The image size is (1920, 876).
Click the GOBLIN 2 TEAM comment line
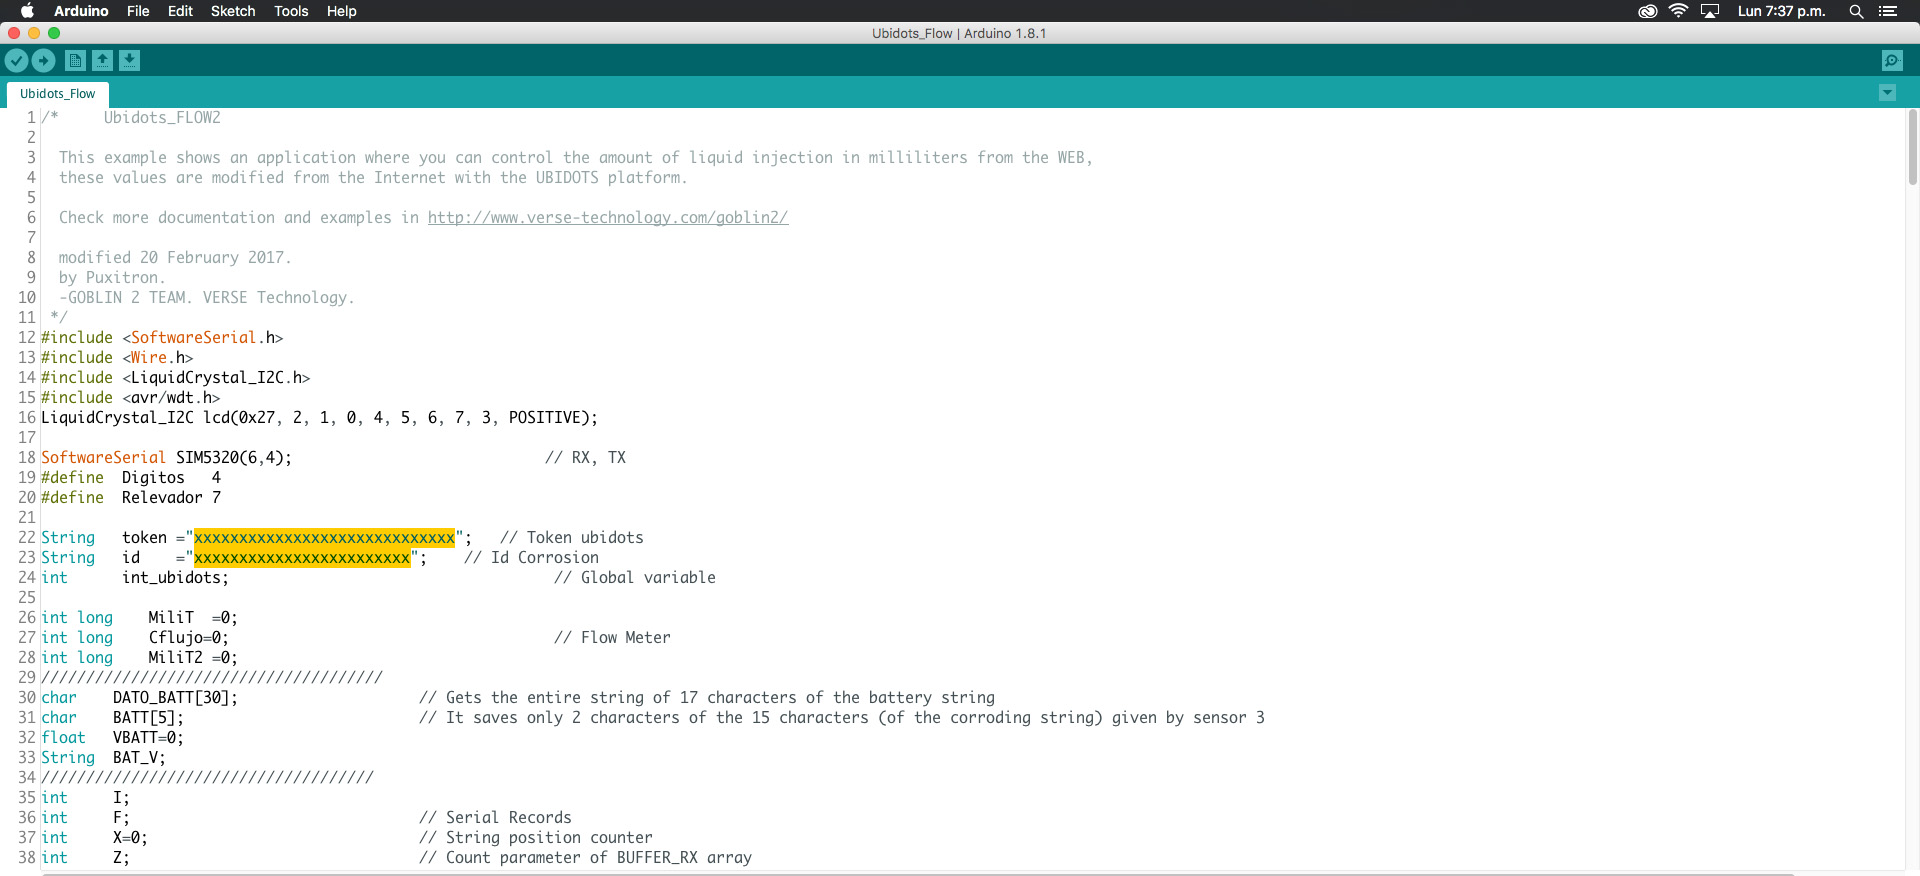coord(206,298)
